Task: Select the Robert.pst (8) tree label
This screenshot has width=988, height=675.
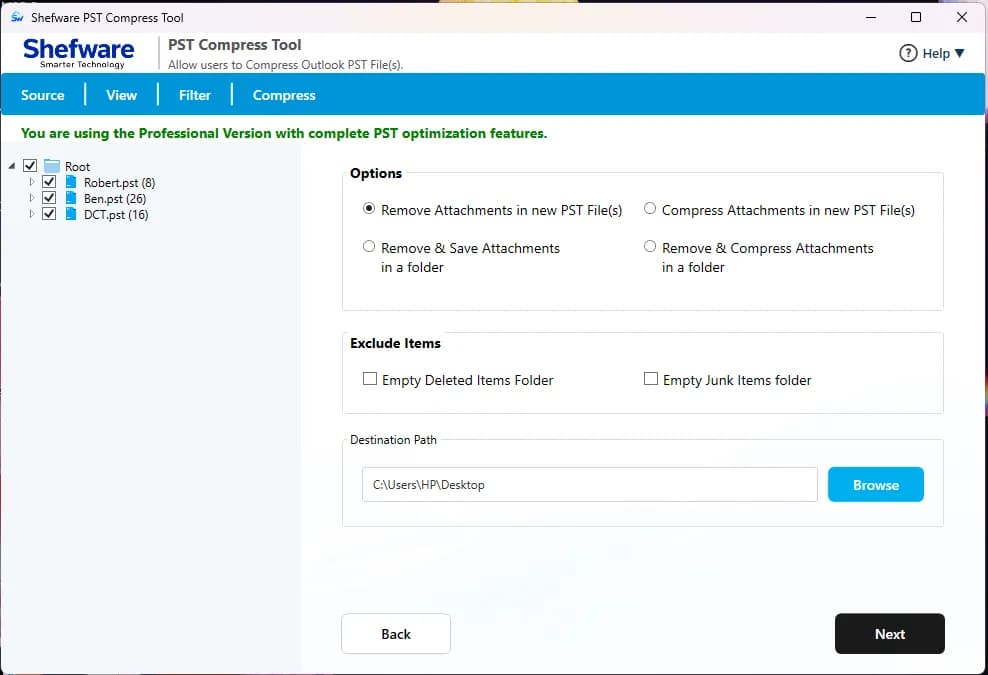Action: (x=119, y=183)
